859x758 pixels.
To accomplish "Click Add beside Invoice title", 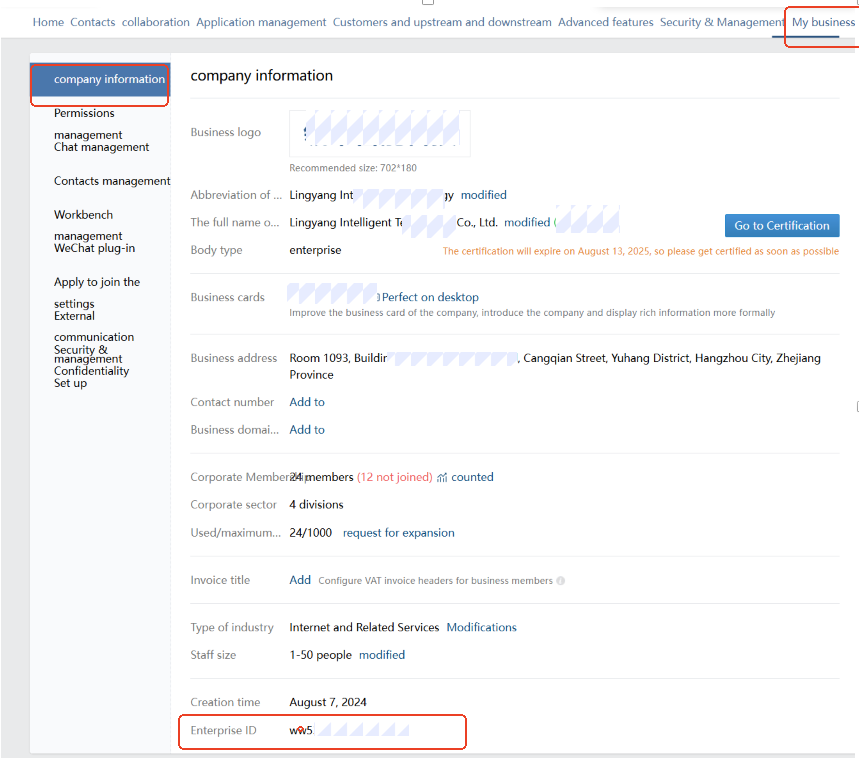I will coord(300,580).
